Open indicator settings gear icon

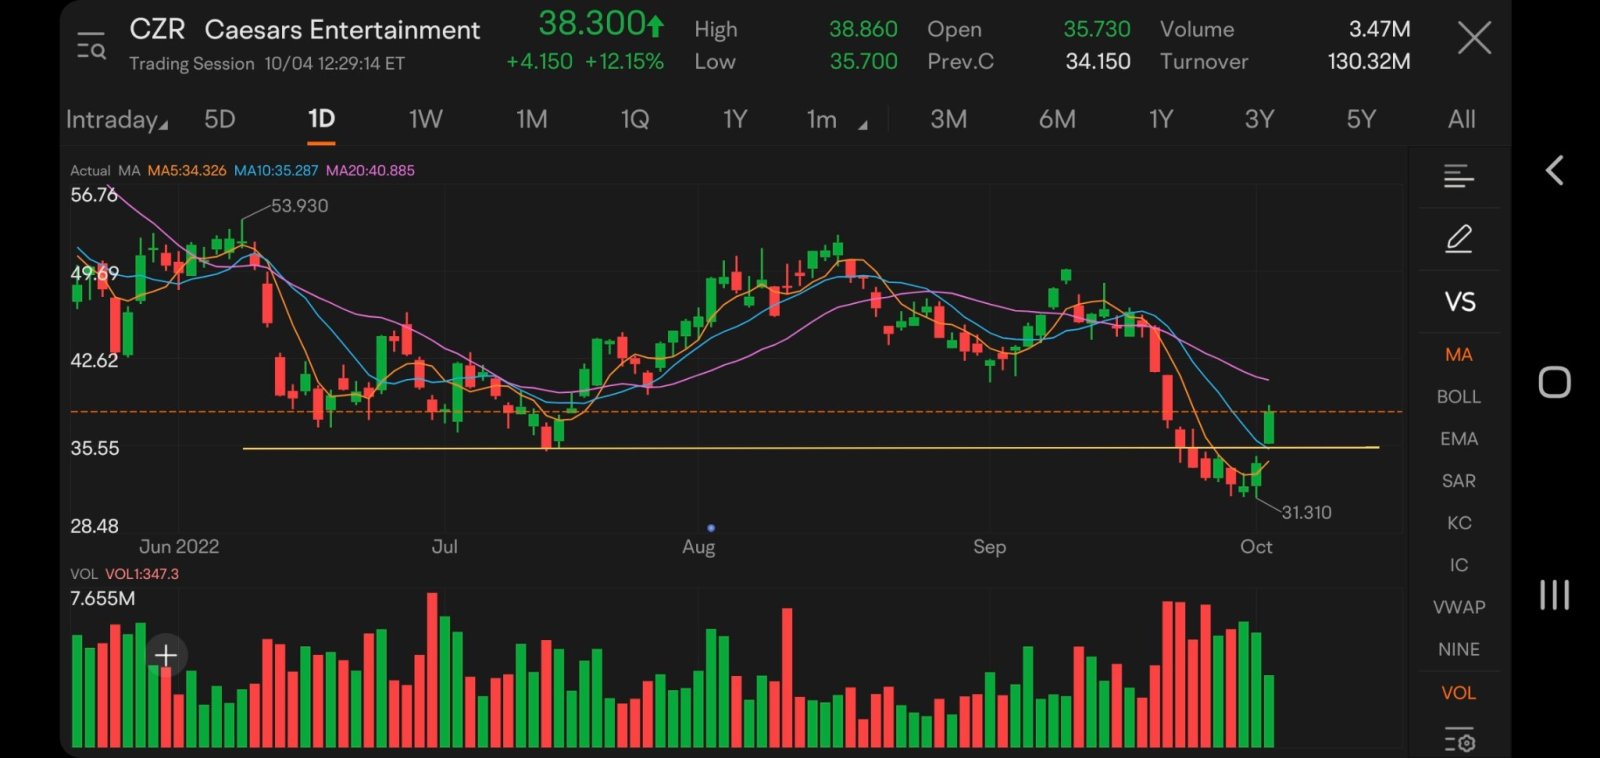click(x=1460, y=742)
